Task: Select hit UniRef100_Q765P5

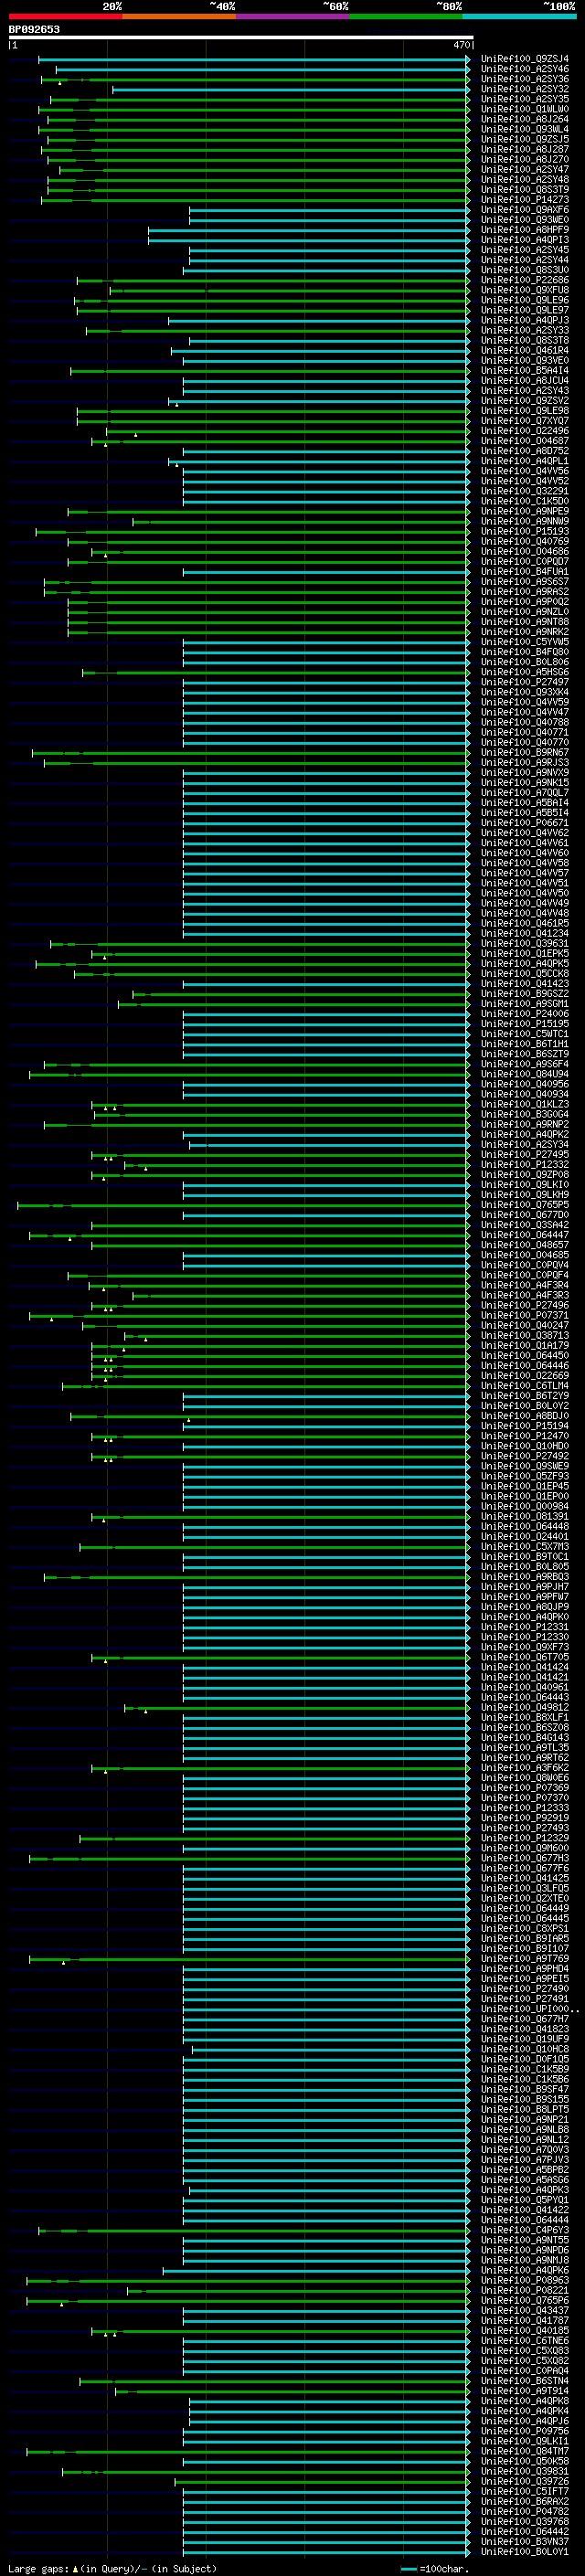Action: click(524, 1205)
